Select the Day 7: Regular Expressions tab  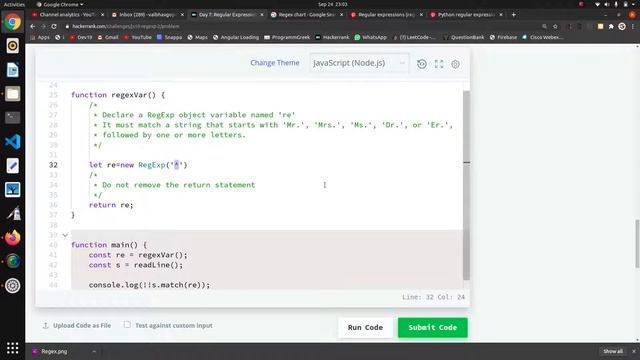click(x=227, y=15)
